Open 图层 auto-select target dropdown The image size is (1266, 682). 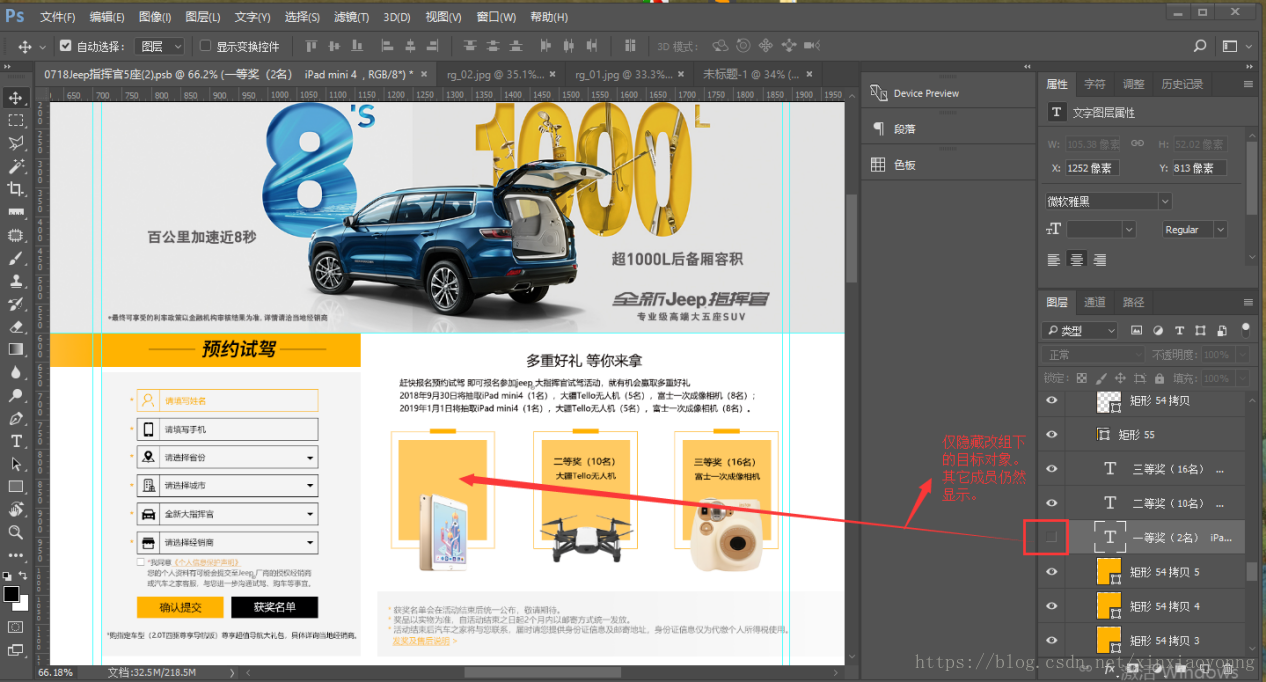(x=161, y=46)
